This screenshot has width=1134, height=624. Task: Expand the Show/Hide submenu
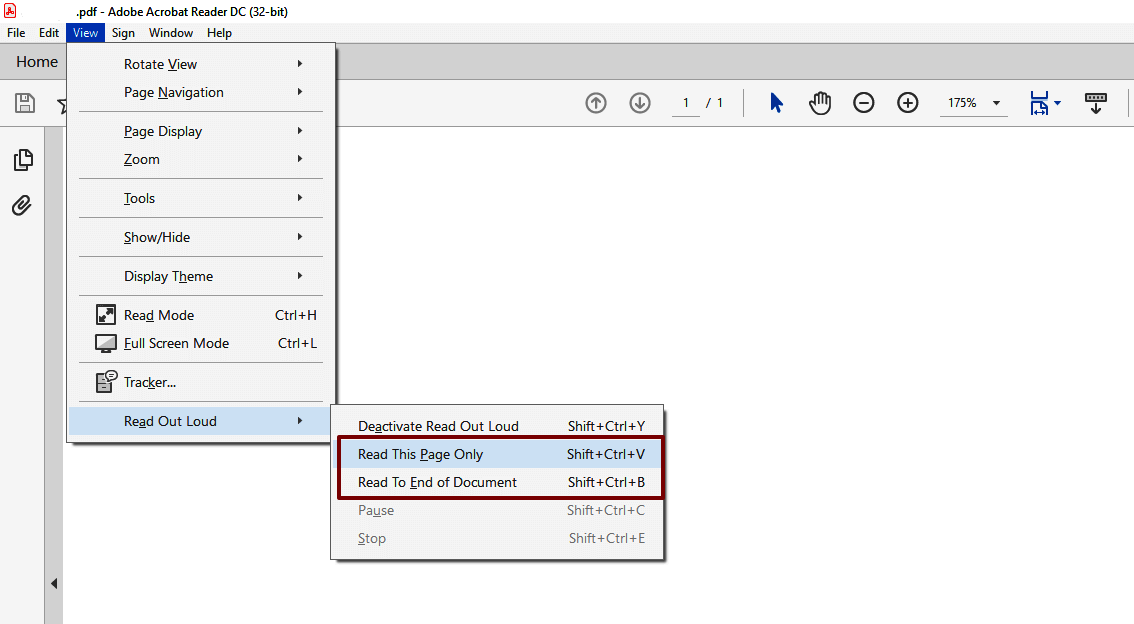(158, 237)
